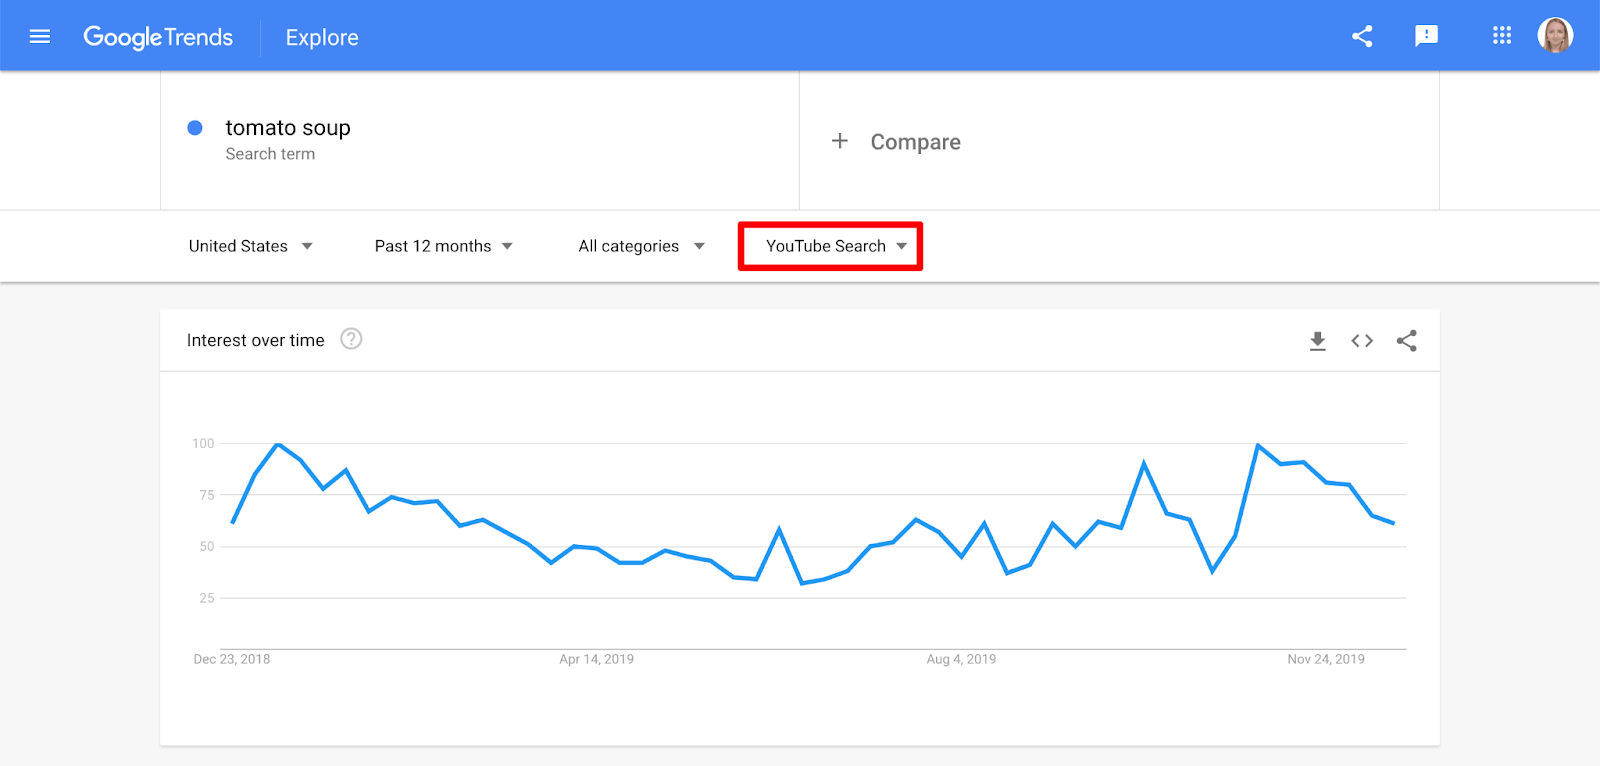Image resolution: width=1600 pixels, height=766 pixels.
Task: Click the embed code icon
Action: tap(1362, 341)
